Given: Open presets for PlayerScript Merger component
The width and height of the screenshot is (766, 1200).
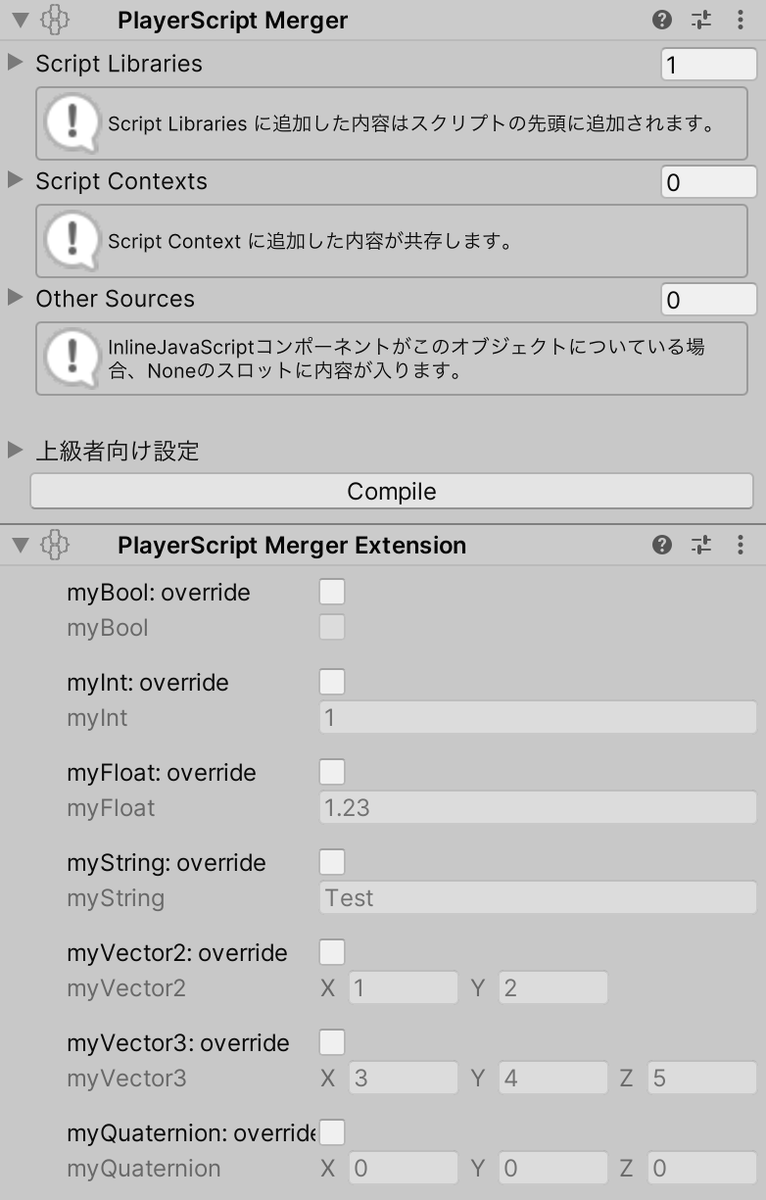Looking at the screenshot, I should click(702, 20).
